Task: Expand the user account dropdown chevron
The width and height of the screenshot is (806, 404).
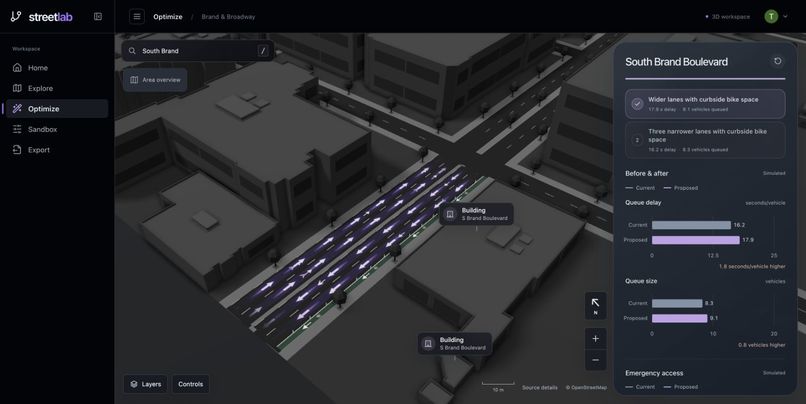Action: [785, 16]
